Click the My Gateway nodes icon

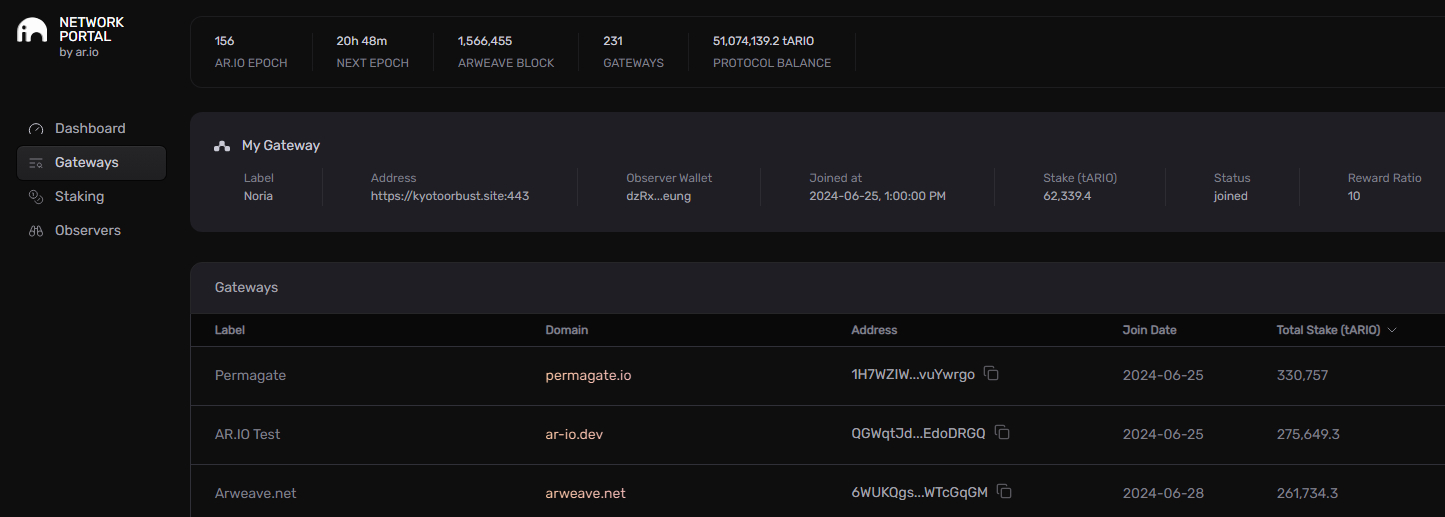tap(222, 146)
